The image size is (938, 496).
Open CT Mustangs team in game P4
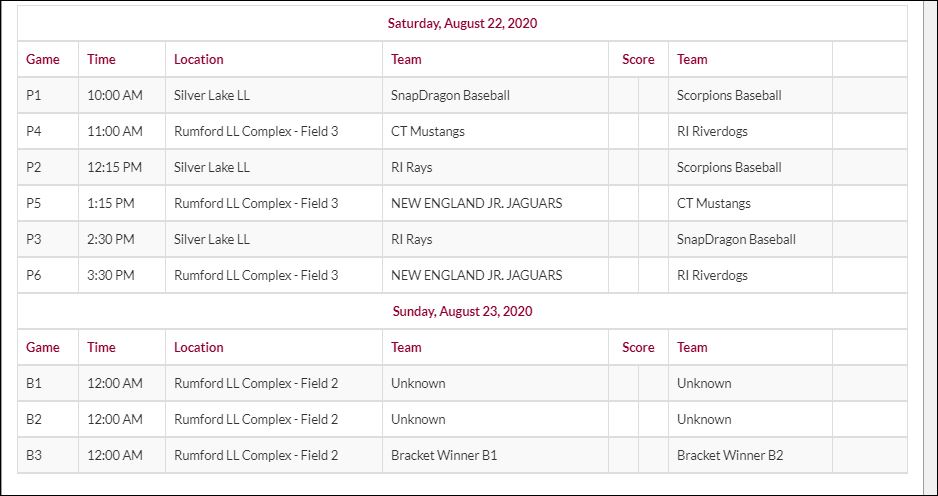(x=427, y=131)
